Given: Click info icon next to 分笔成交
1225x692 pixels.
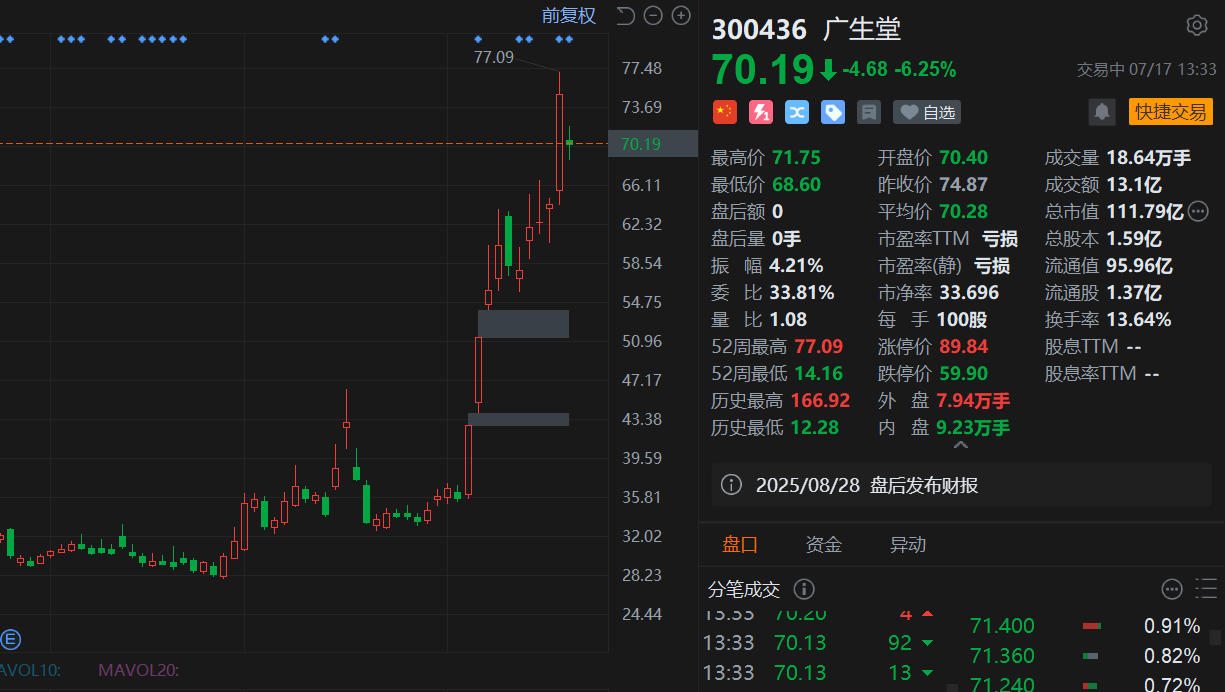Looking at the screenshot, I should [x=804, y=589].
